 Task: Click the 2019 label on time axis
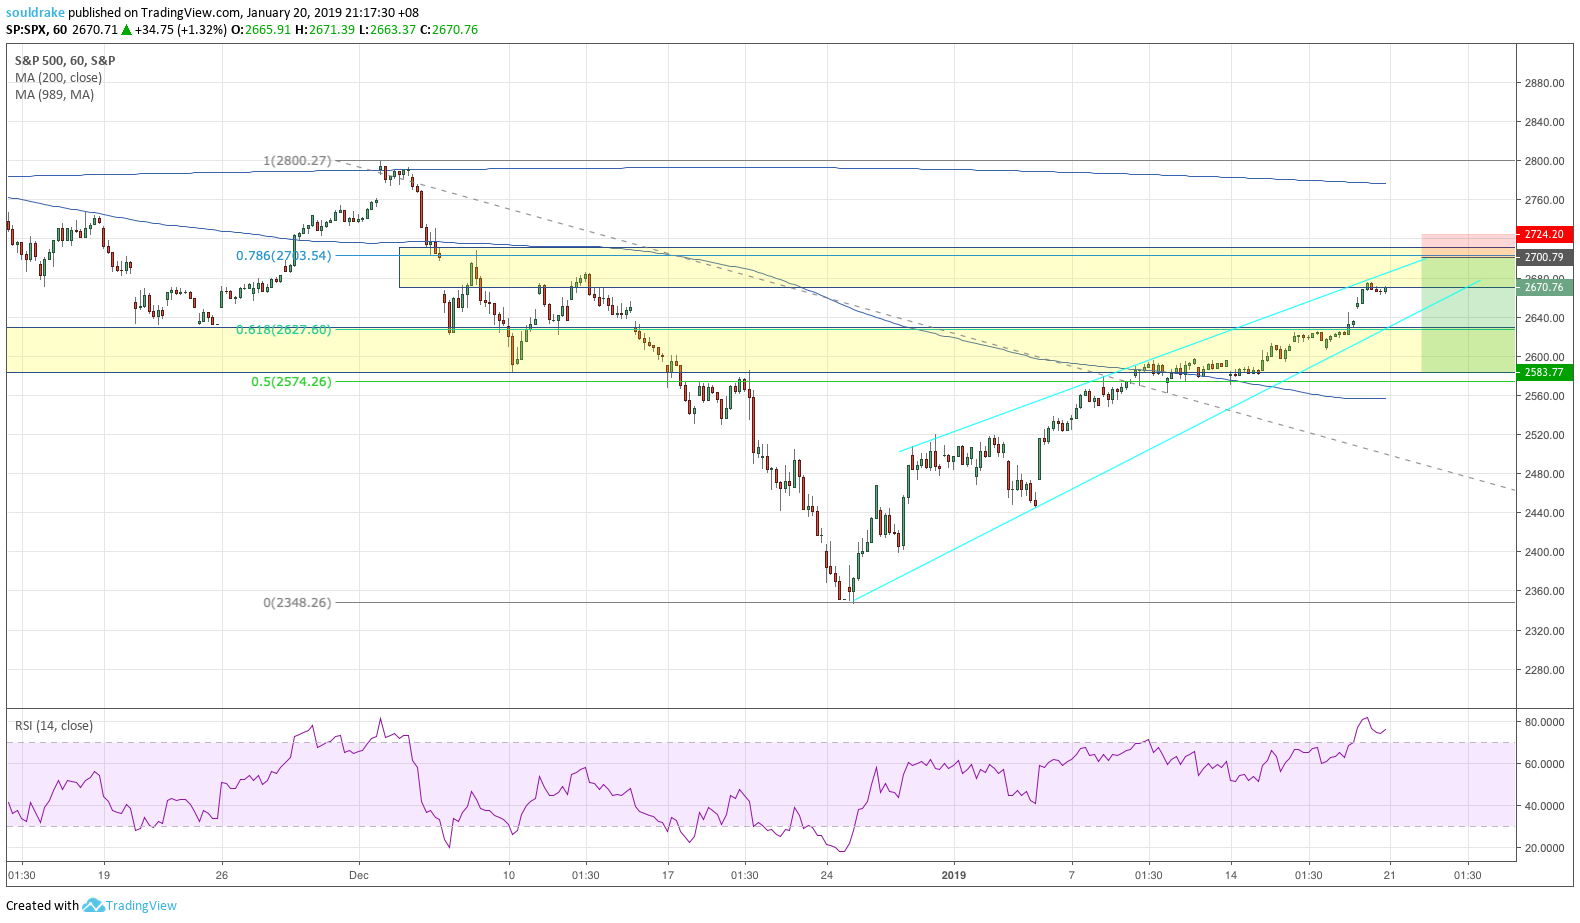click(x=955, y=875)
